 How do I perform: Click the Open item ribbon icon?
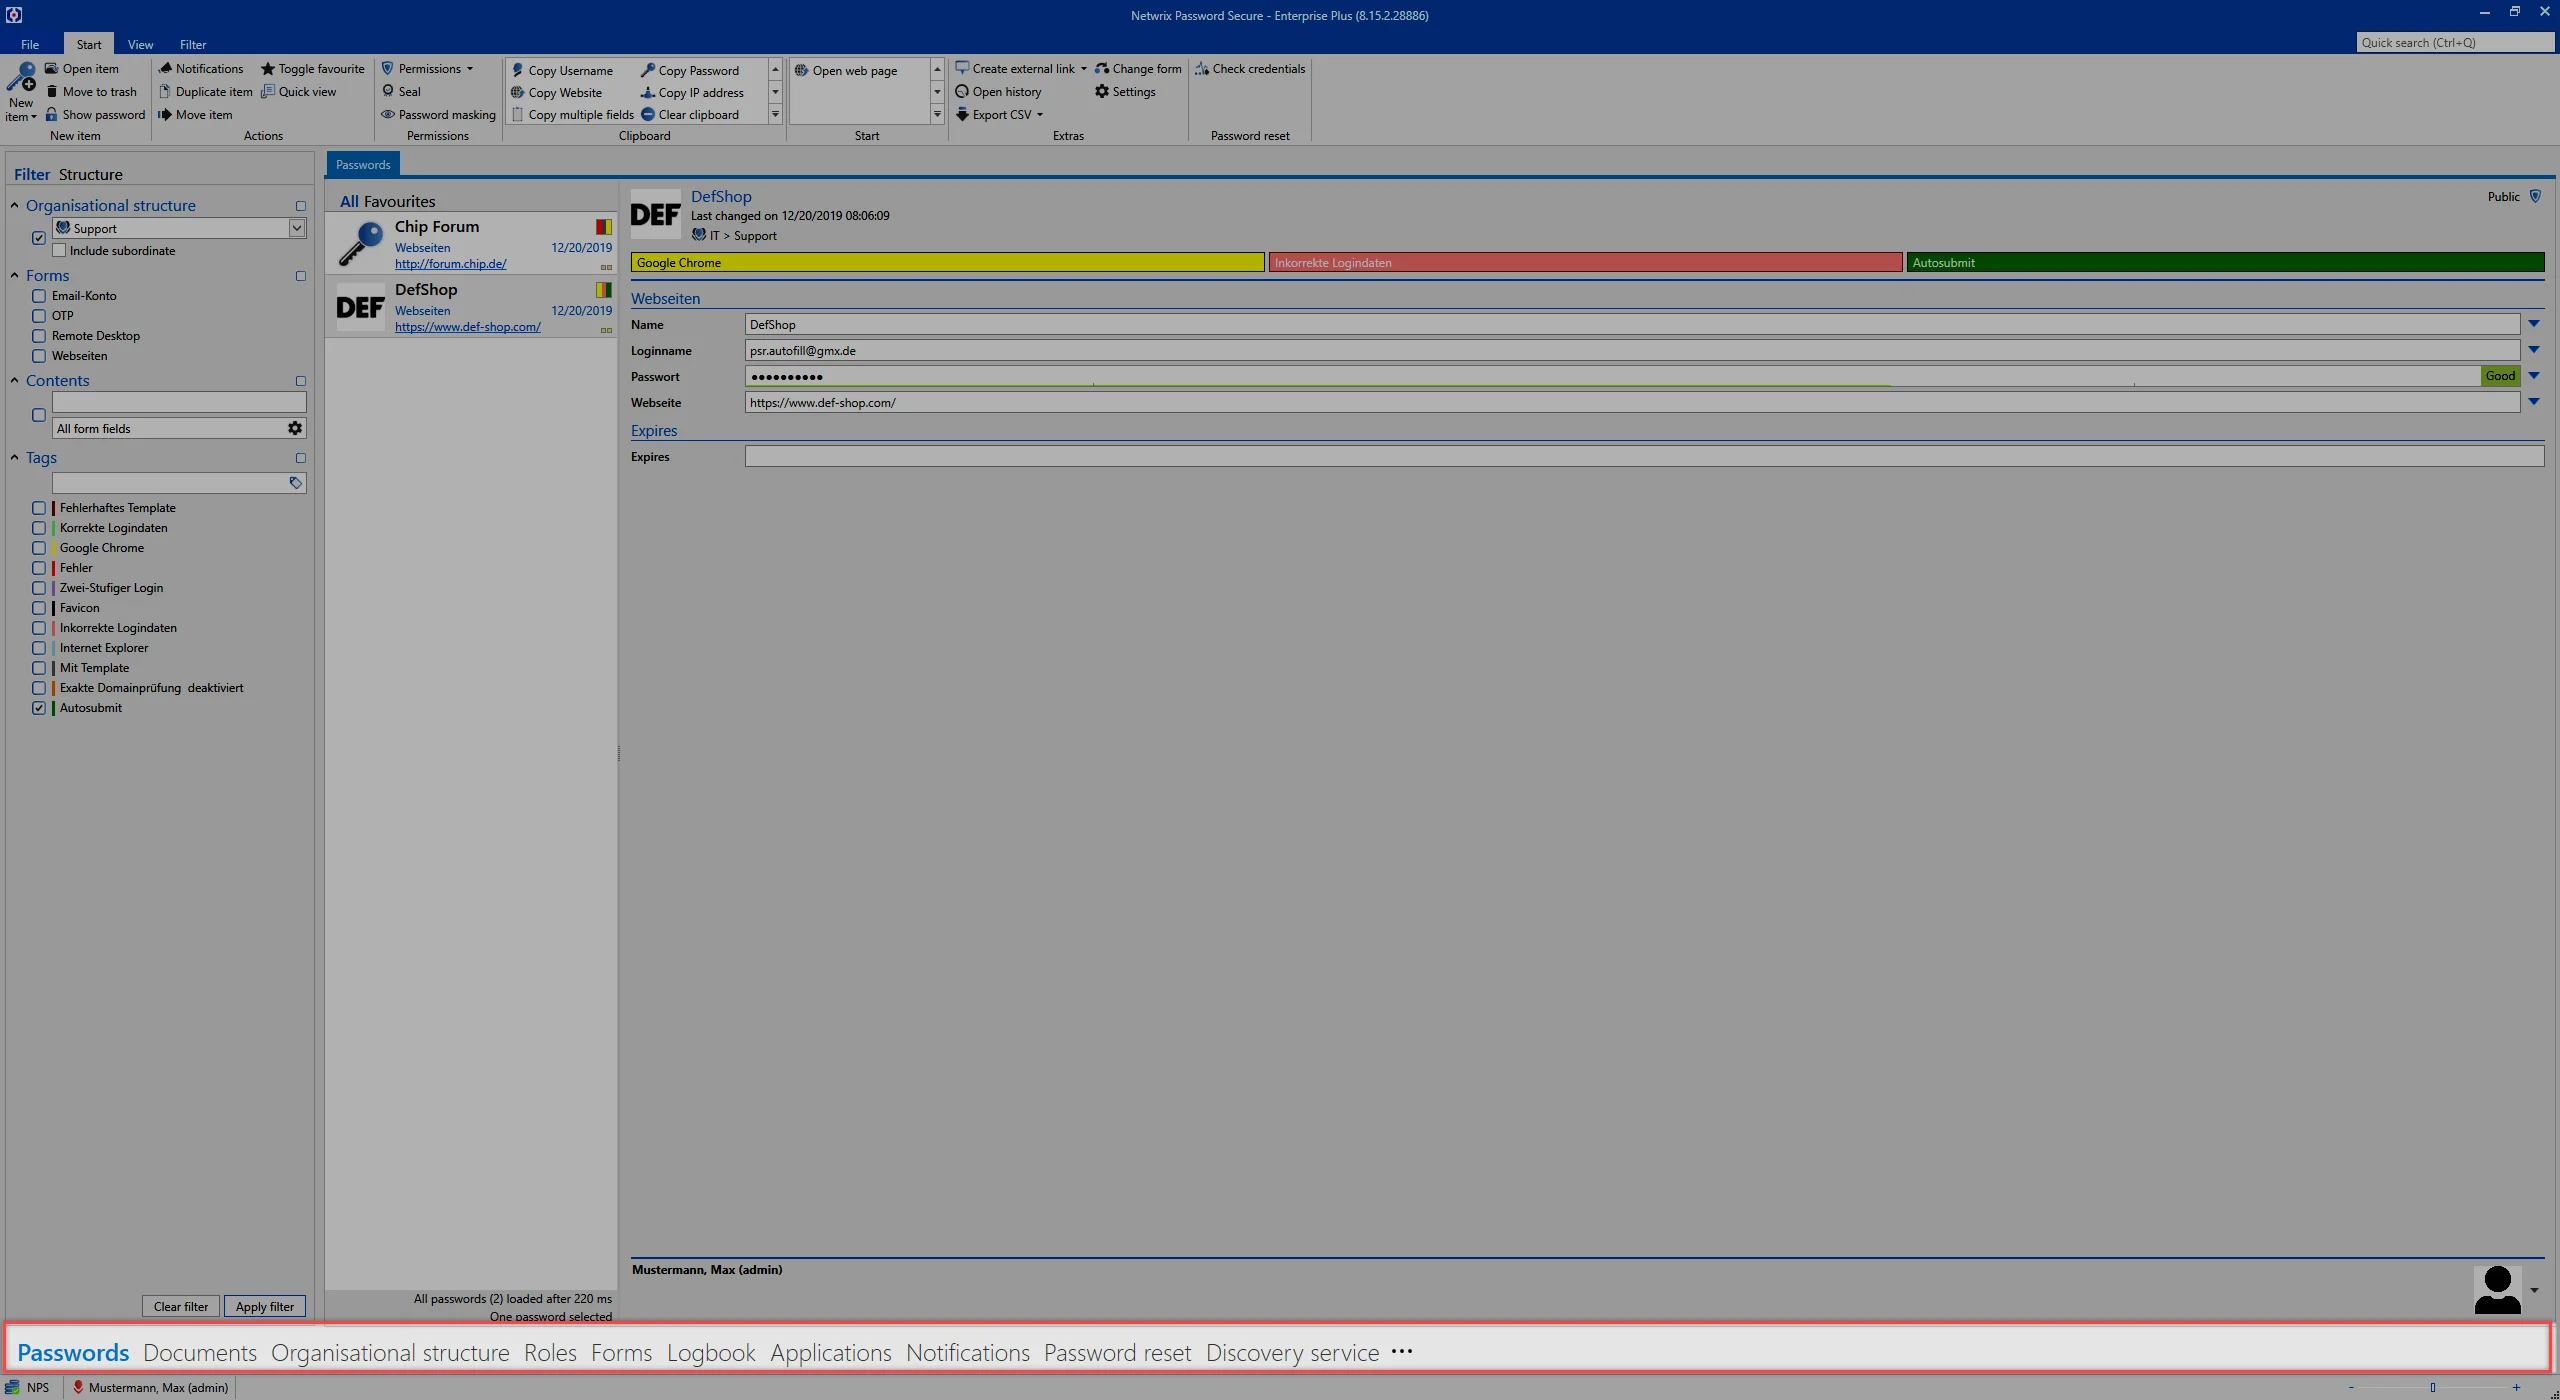tap(51, 69)
